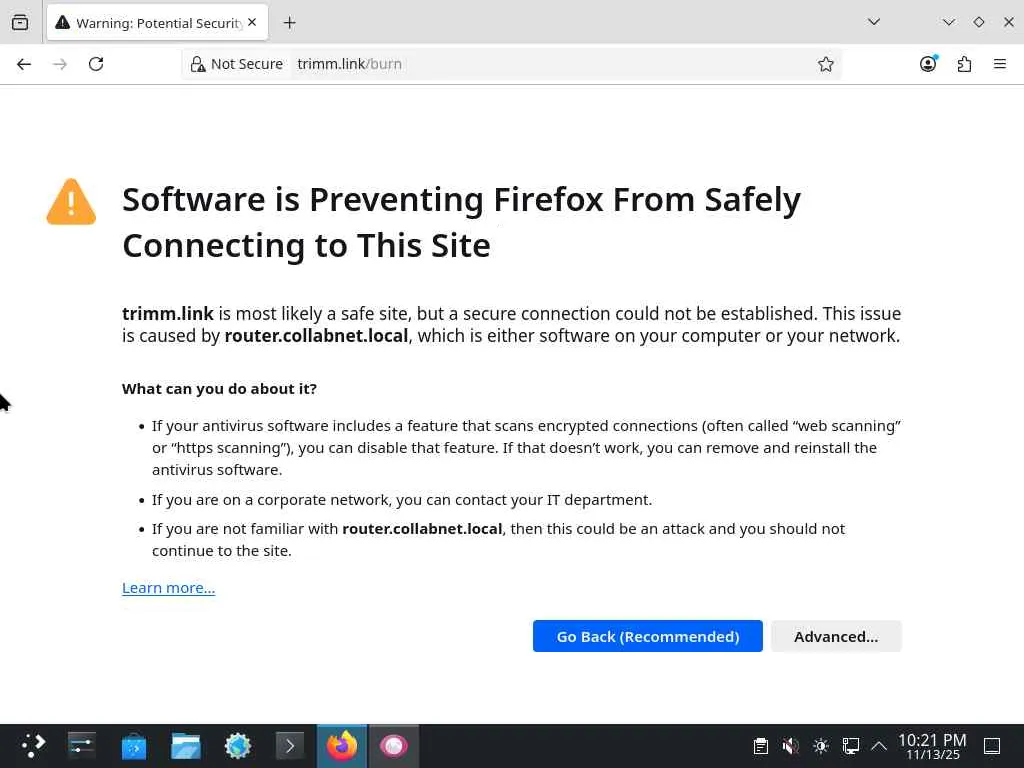Screen dimensions: 1024x768
Task: Toggle the muted audio volume tray icon
Action: [790, 746]
